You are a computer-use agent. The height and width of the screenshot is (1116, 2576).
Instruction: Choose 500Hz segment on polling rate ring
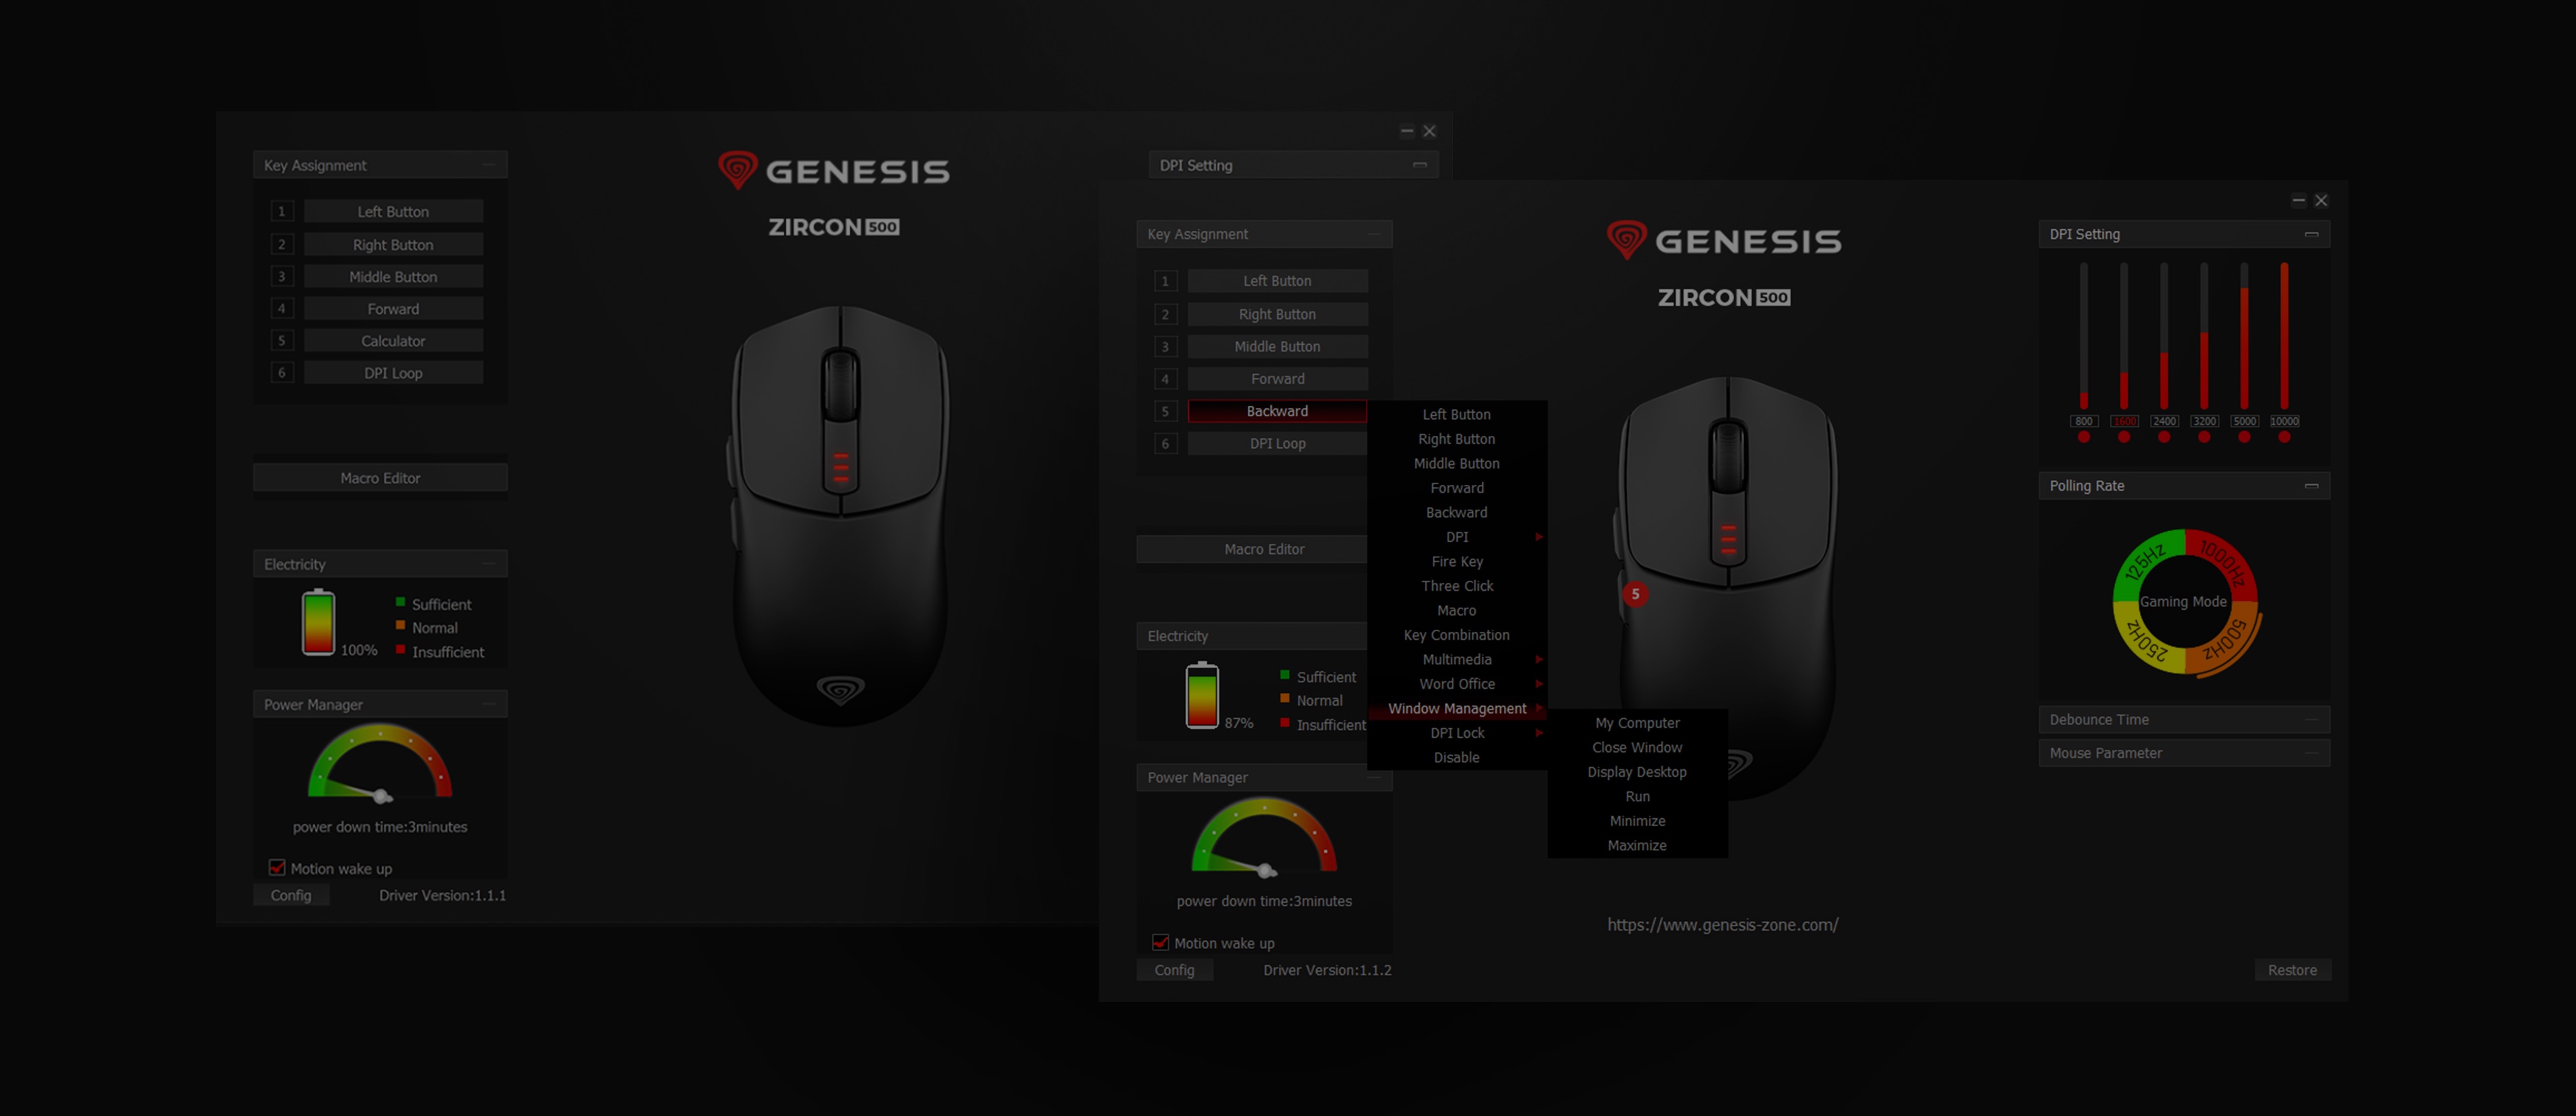point(2224,640)
